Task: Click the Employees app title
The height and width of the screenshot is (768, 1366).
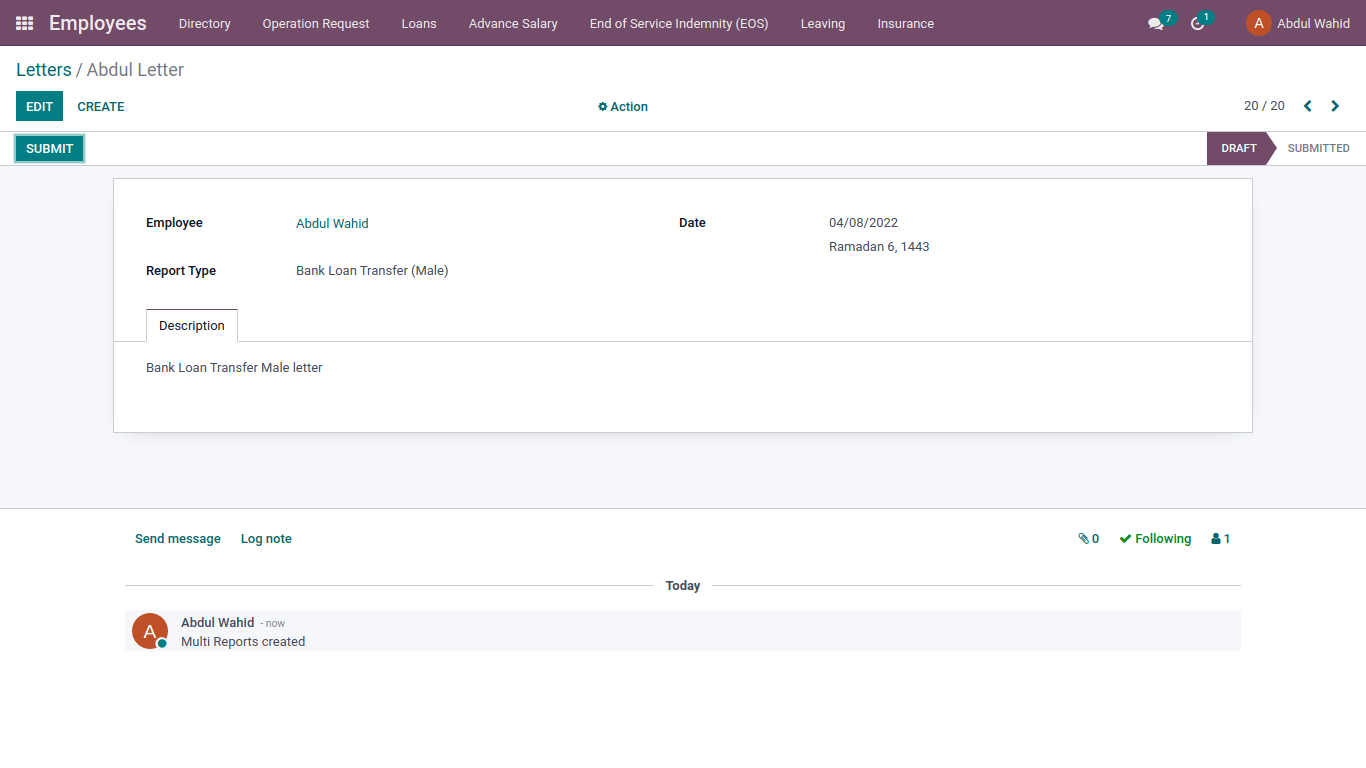Action: click(98, 23)
